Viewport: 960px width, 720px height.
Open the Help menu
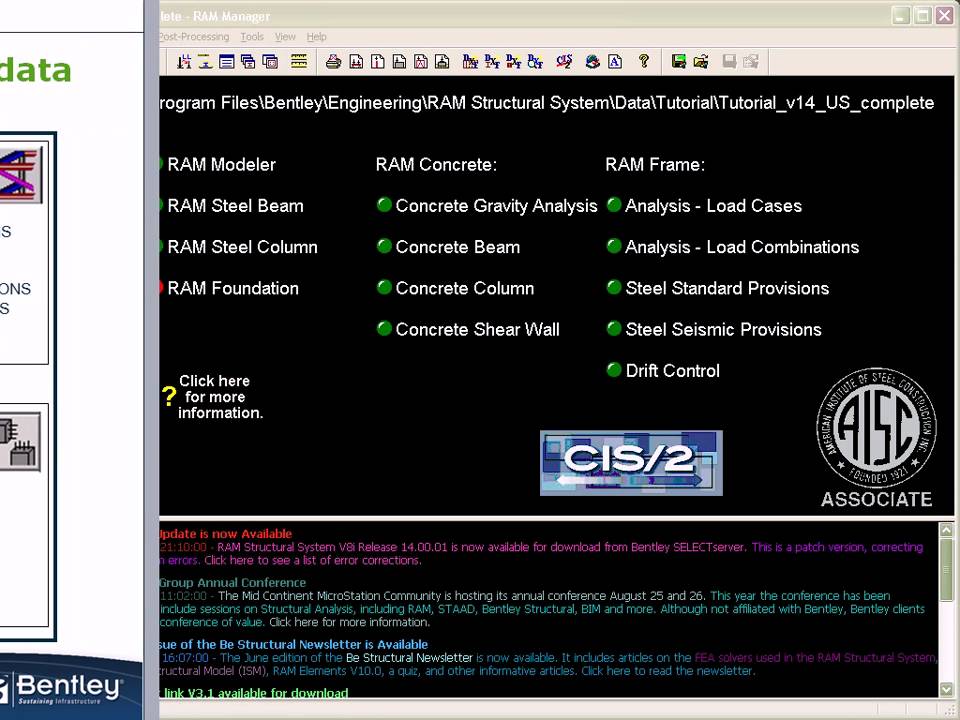tap(317, 37)
